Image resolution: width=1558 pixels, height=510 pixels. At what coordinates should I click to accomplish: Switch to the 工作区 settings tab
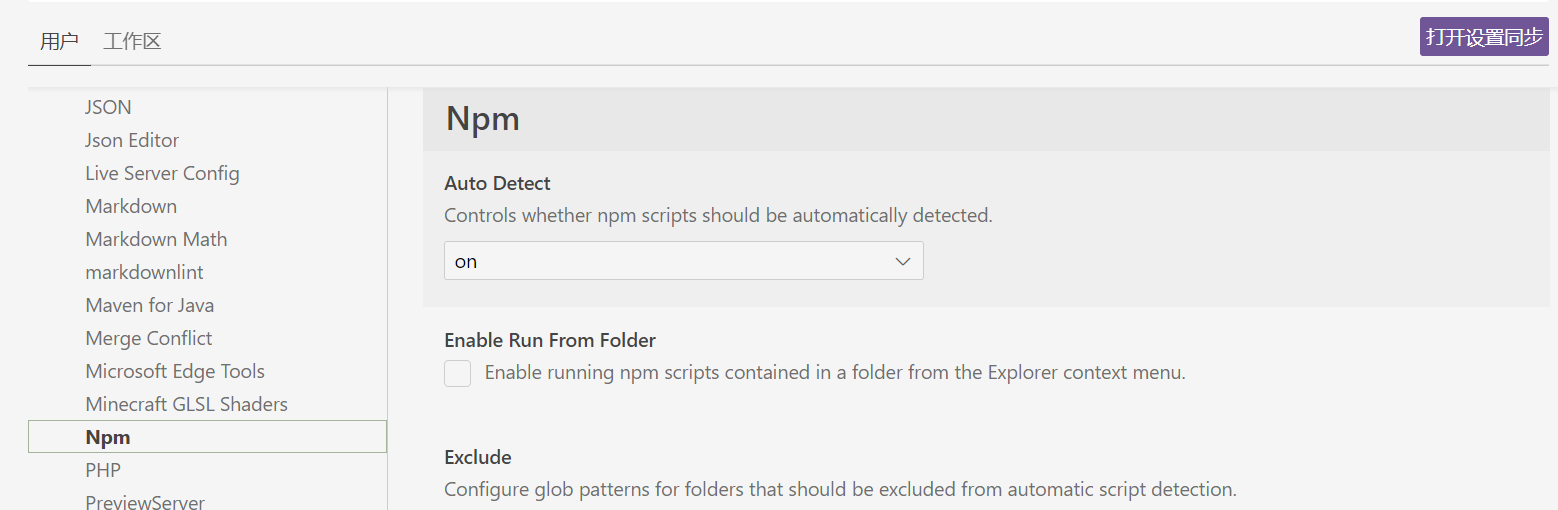coord(132,41)
